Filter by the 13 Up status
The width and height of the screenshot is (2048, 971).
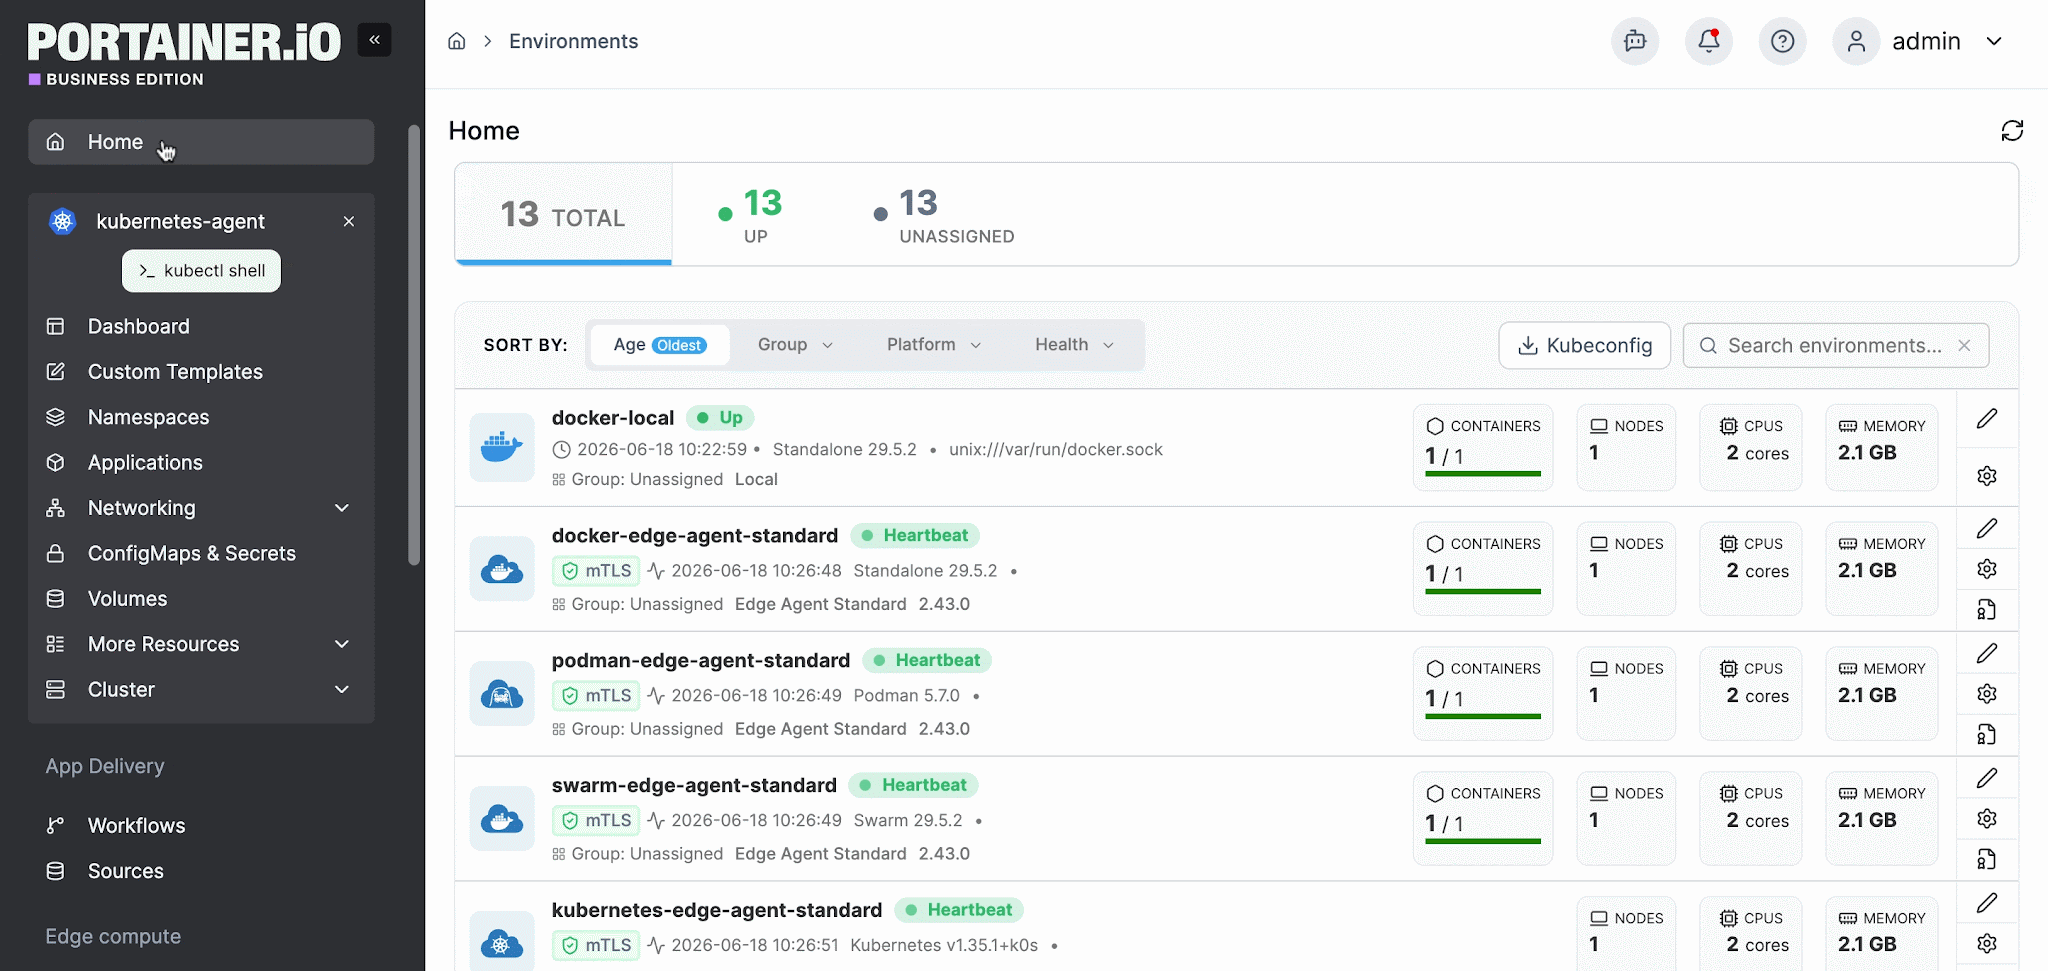coord(751,214)
